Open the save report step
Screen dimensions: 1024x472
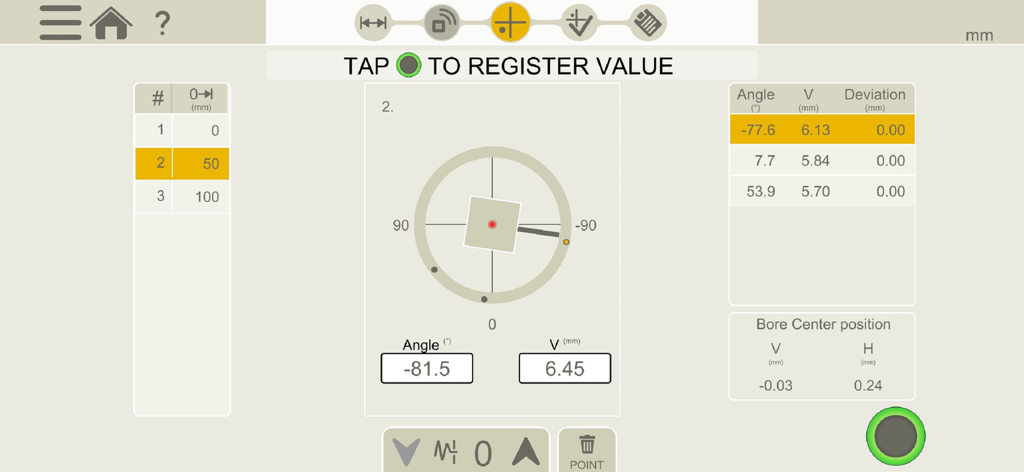coord(648,23)
